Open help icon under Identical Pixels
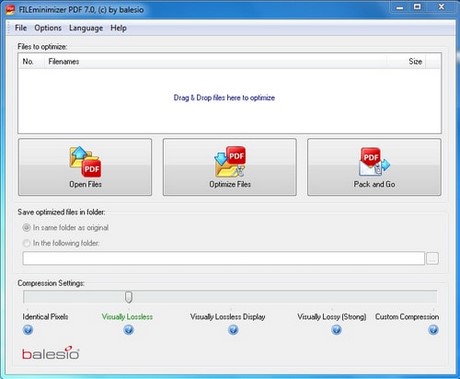460x379 pixels. (x=28, y=330)
